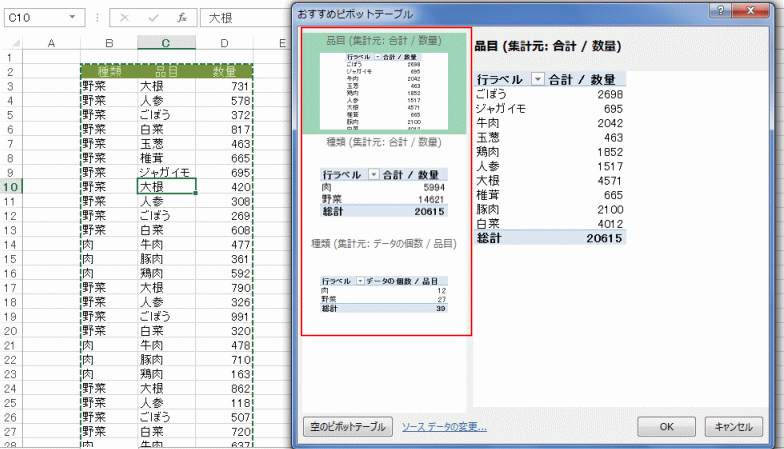The height and width of the screenshot is (449, 784).
Task: Open the 行ラベル filter dropdown in the preview
Action: click(537, 79)
